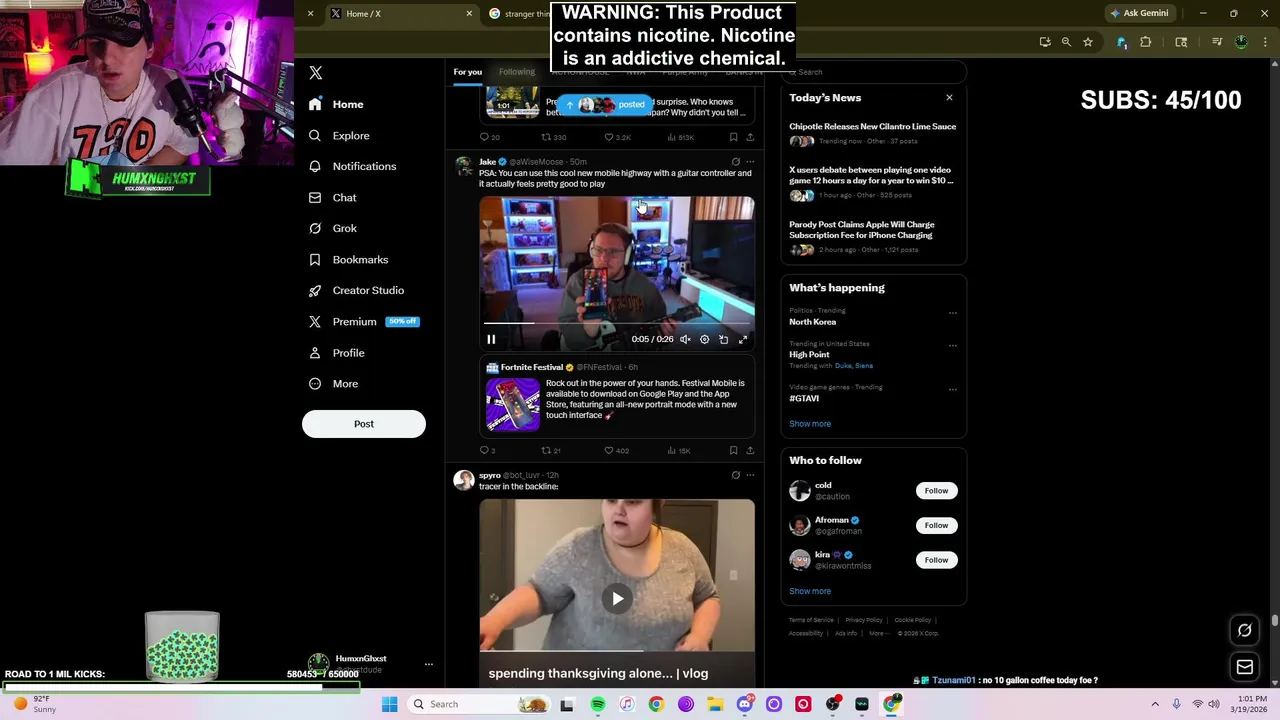This screenshot has height=720, width=1280.
Task: Click the video progress bar in Jake's post
Action: tap(617, 323)
